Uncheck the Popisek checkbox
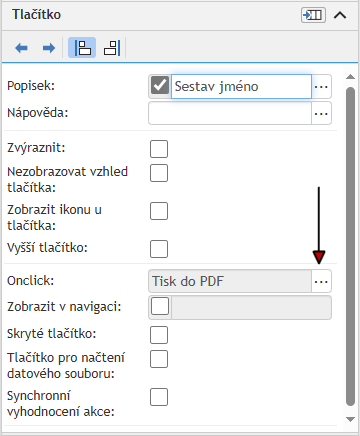 tap(160, 86)
